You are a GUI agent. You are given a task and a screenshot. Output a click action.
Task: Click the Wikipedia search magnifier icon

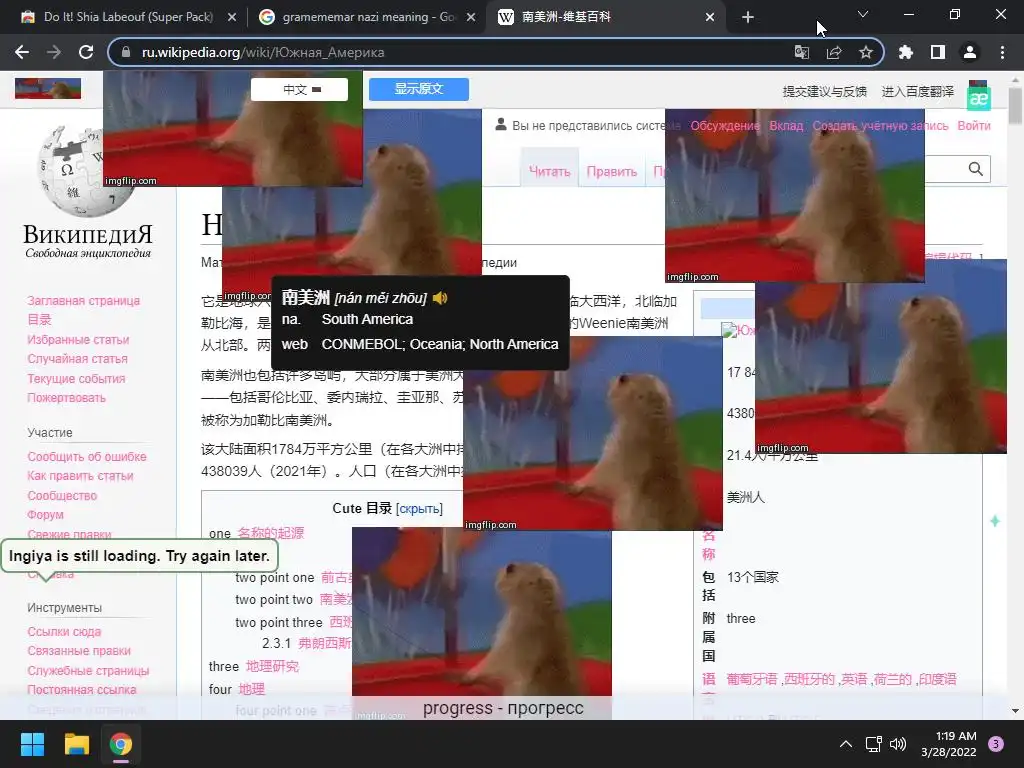(x=975, y=169)
